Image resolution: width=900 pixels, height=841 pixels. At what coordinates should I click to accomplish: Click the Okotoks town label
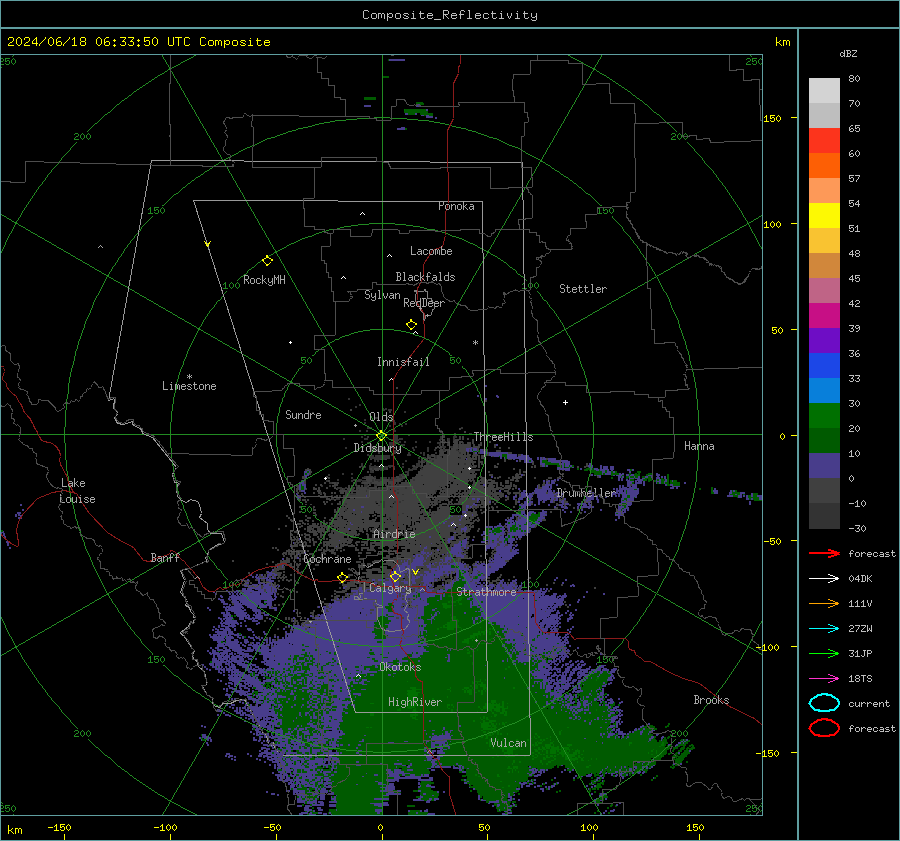click(x=400, y=667)
